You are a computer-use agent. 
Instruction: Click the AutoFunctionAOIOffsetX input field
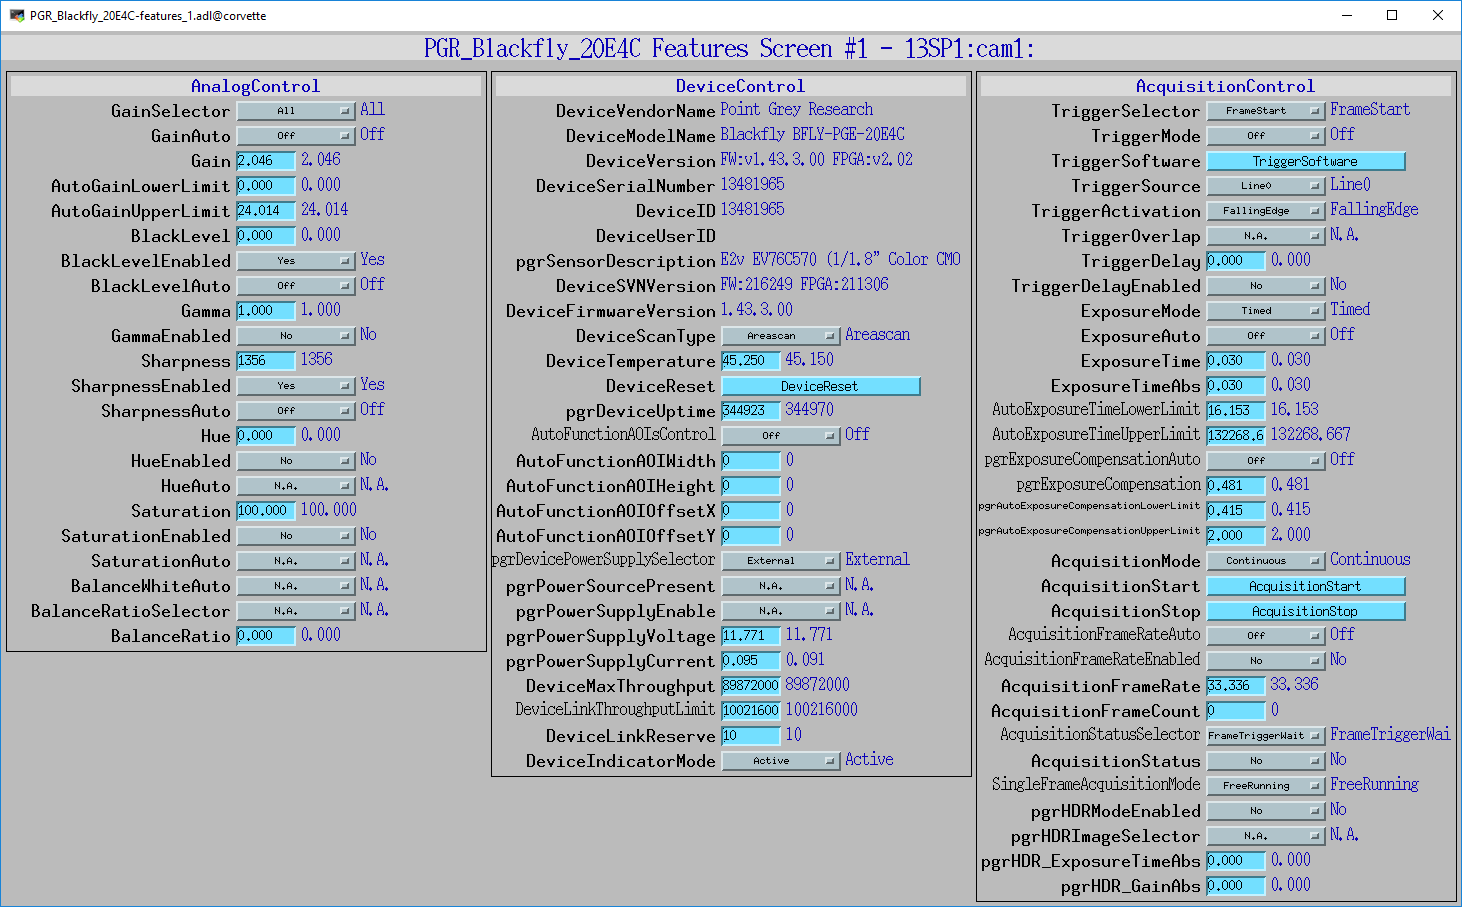click(x=751, y=511)
